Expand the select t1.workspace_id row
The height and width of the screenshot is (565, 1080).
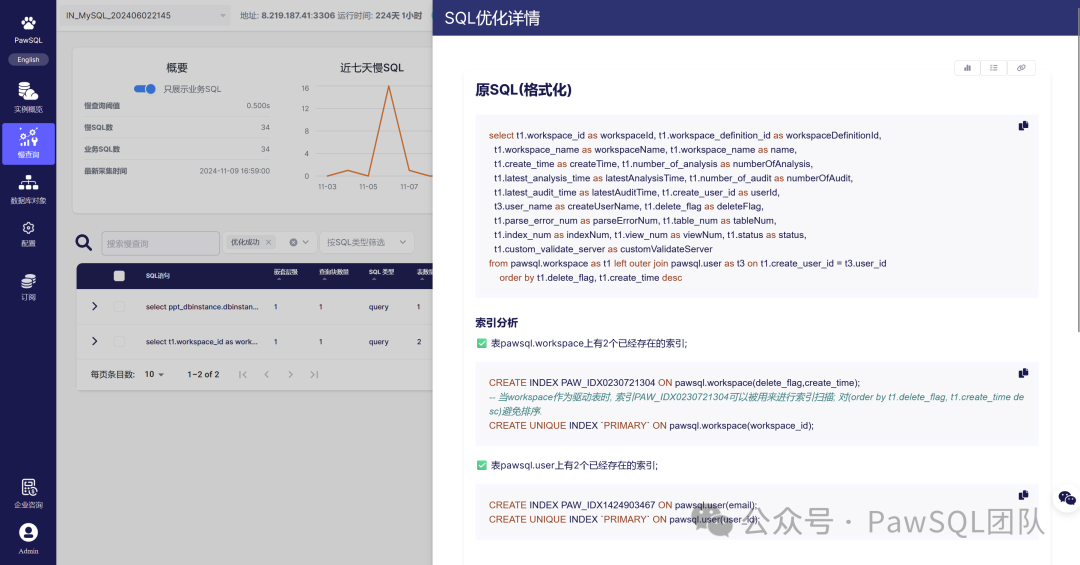(x=94, y=341)
